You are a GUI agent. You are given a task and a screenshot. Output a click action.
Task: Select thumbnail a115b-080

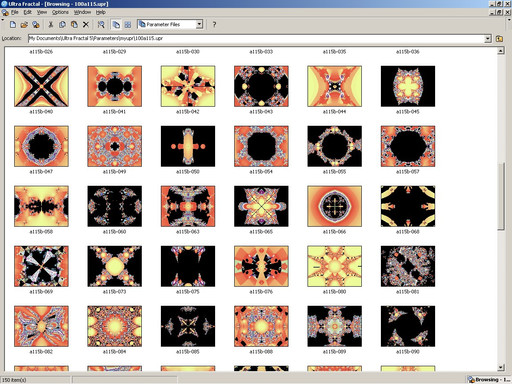(x=335, y=266)
